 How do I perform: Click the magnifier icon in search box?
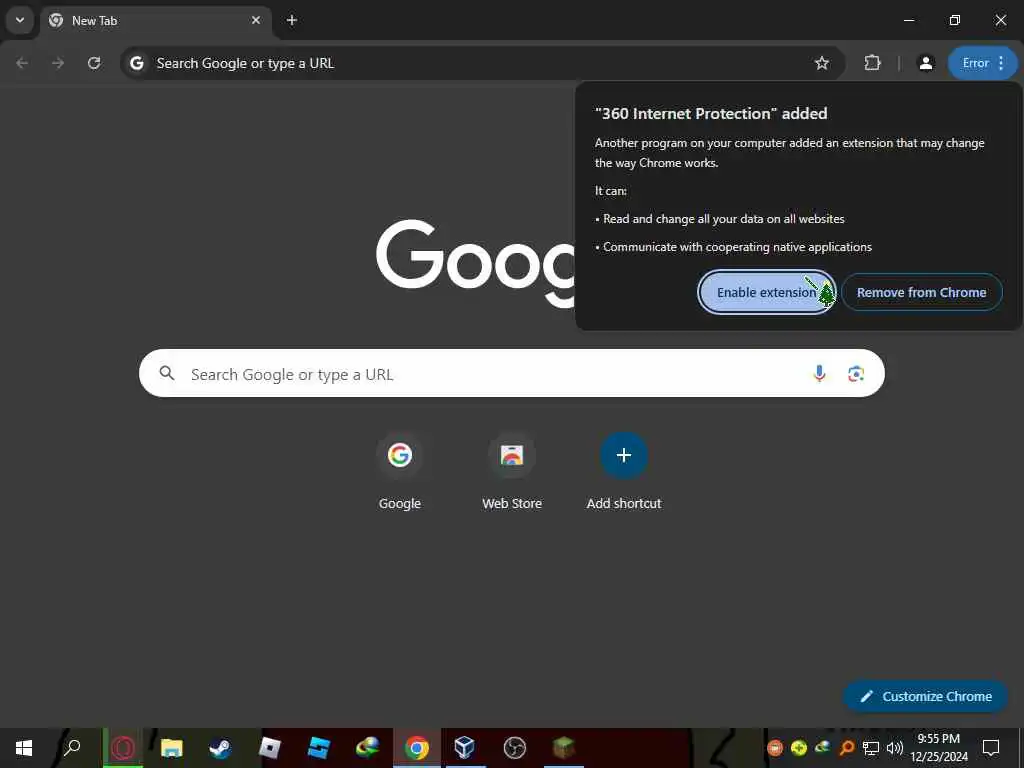click(x=167, y=373)
